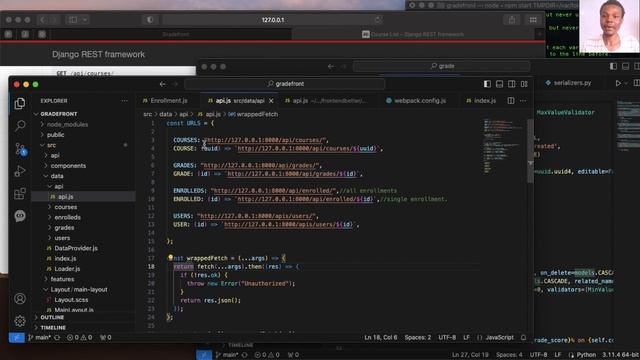Viewport: 640px width, 360px height.
Task: Collapse the GRADEFRONT root folder
Action: tap(59, 114)
